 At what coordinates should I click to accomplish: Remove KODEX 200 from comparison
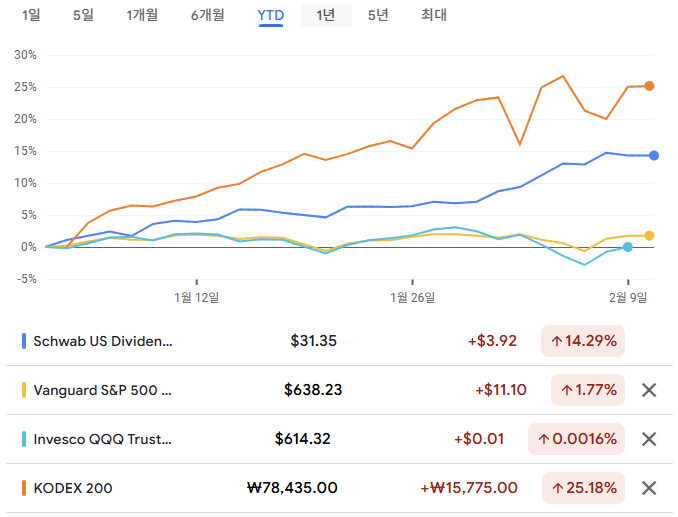(x=648, y=488)
